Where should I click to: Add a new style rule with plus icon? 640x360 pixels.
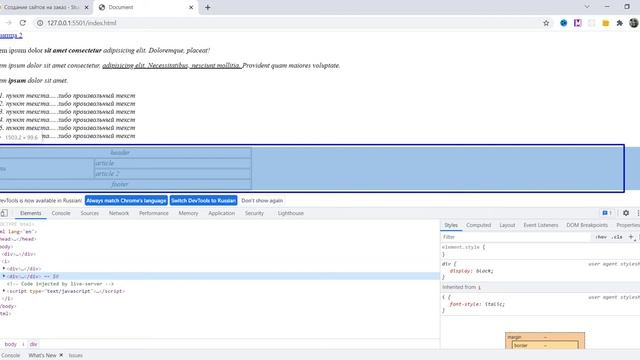pos(631,237)
